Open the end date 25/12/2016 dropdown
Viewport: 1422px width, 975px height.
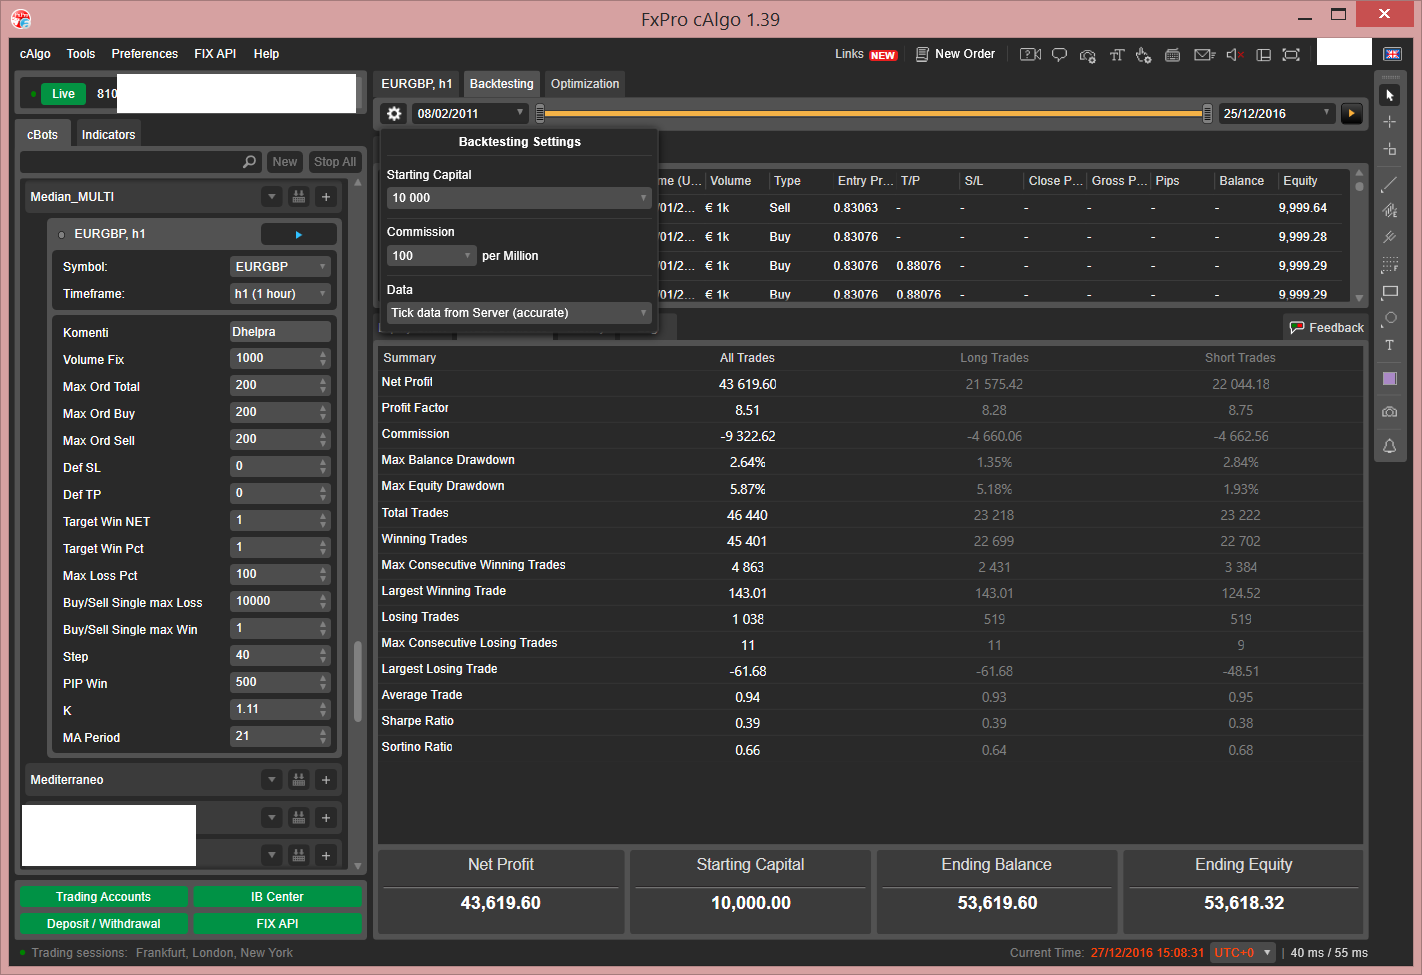pyautogui.click(x=1277, y=114)
